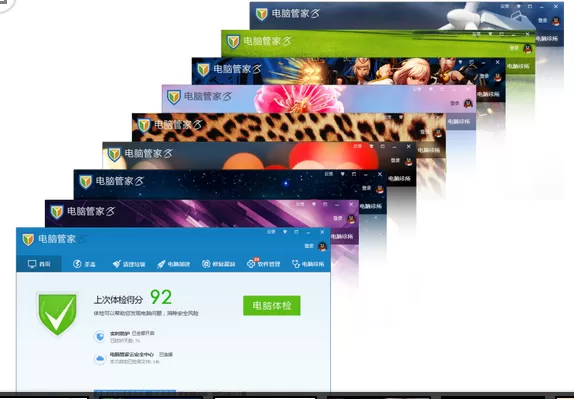Open 软件管理 tab with red badge

coord(264,263)
